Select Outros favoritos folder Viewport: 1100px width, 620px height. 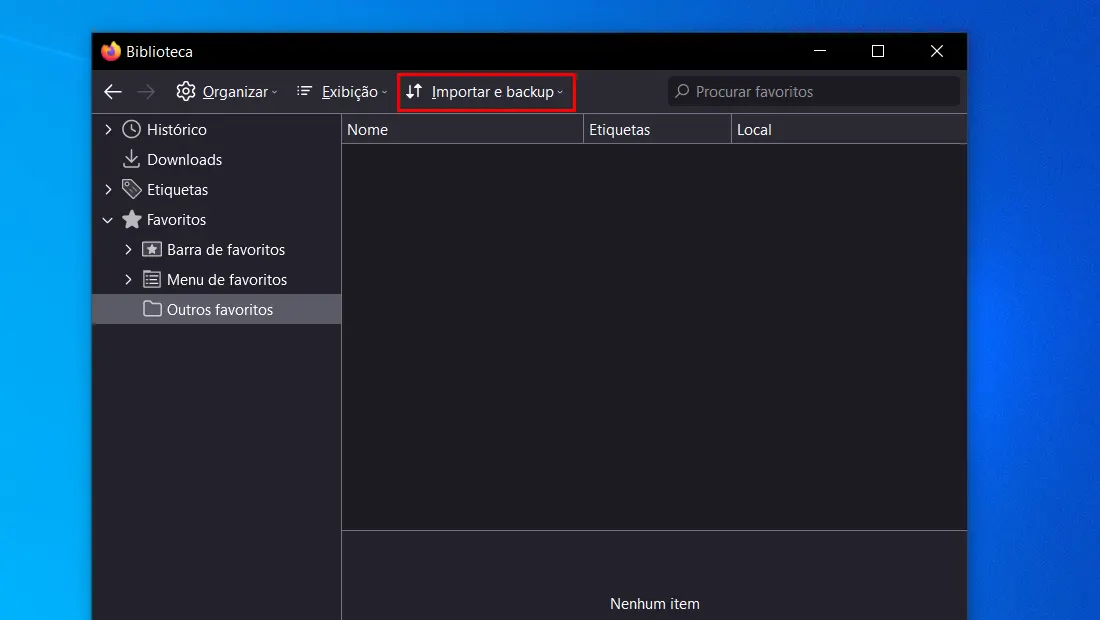217,309
